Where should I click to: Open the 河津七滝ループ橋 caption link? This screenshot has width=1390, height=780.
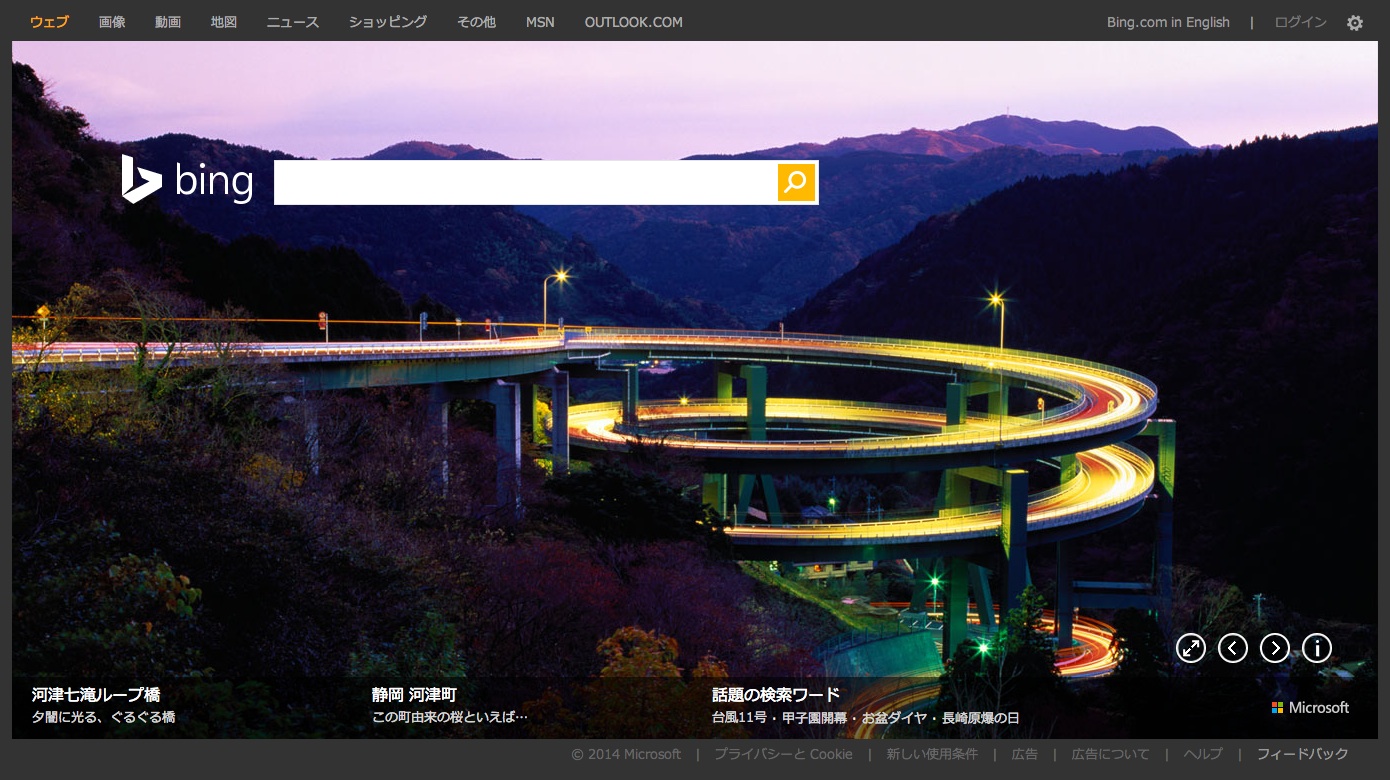[96, 694]
